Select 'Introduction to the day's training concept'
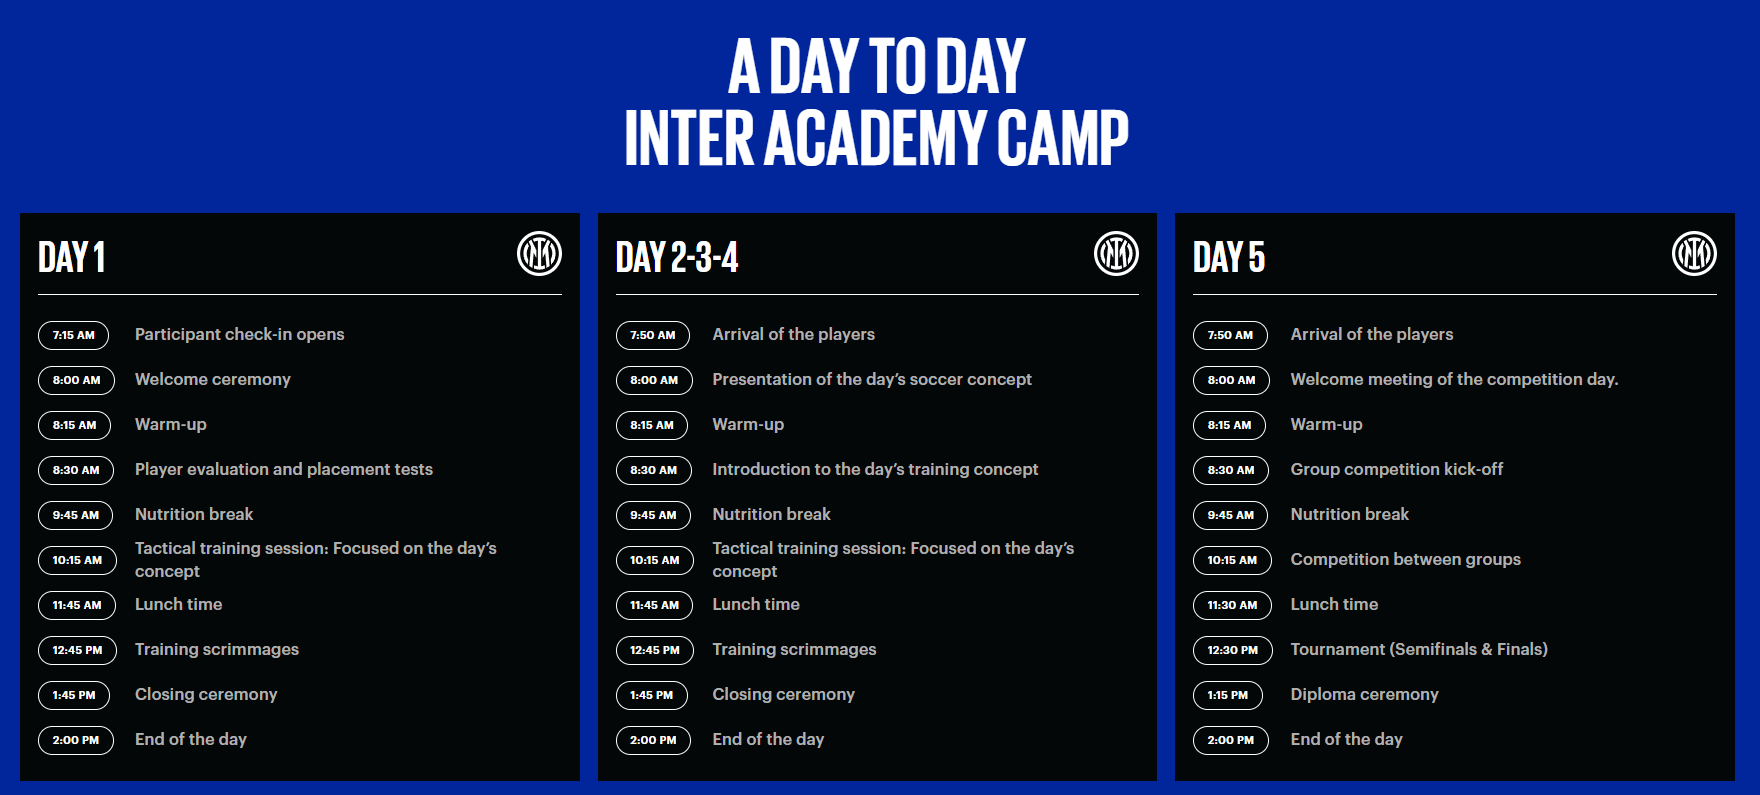 pyautogui.click(x=875, y=469)
